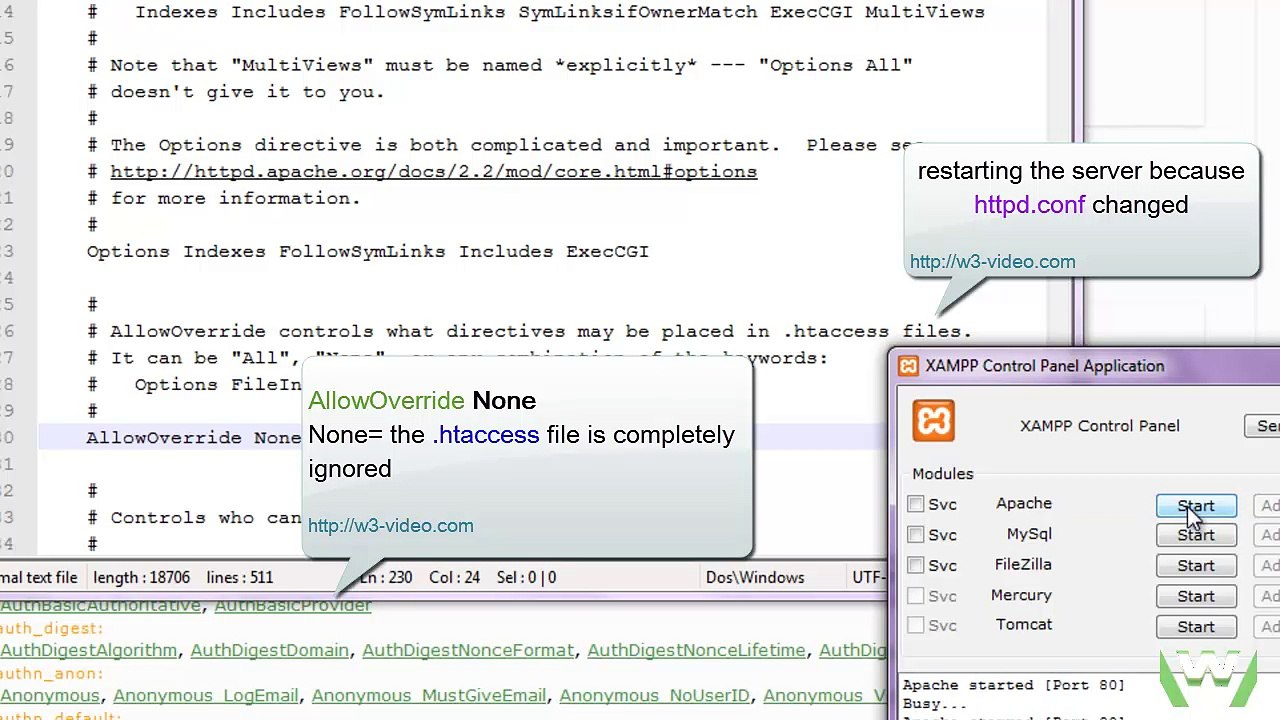Enable Svc checkbox for MySql
1280x720 pixels.
pyautogui.click(x=916, y=535)
